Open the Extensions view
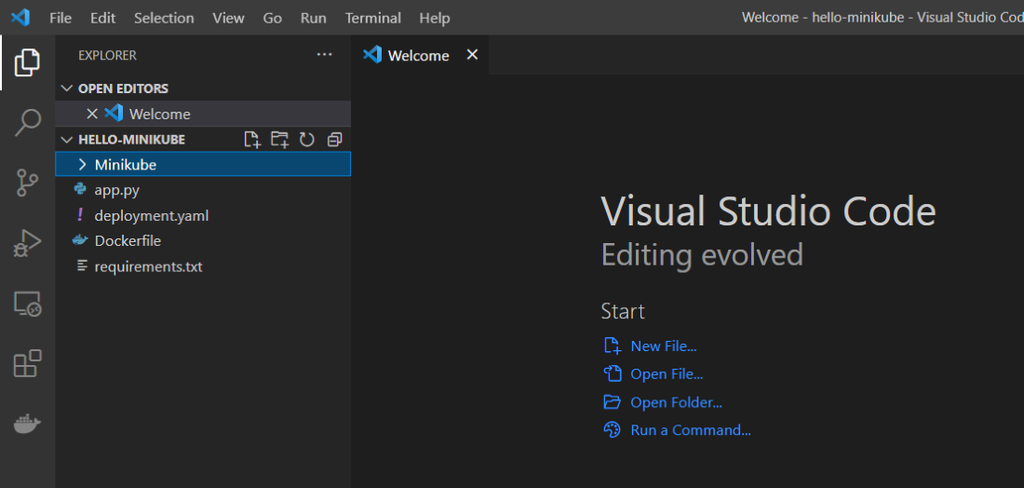The image size is (1024, 488). tap(27, 364)
